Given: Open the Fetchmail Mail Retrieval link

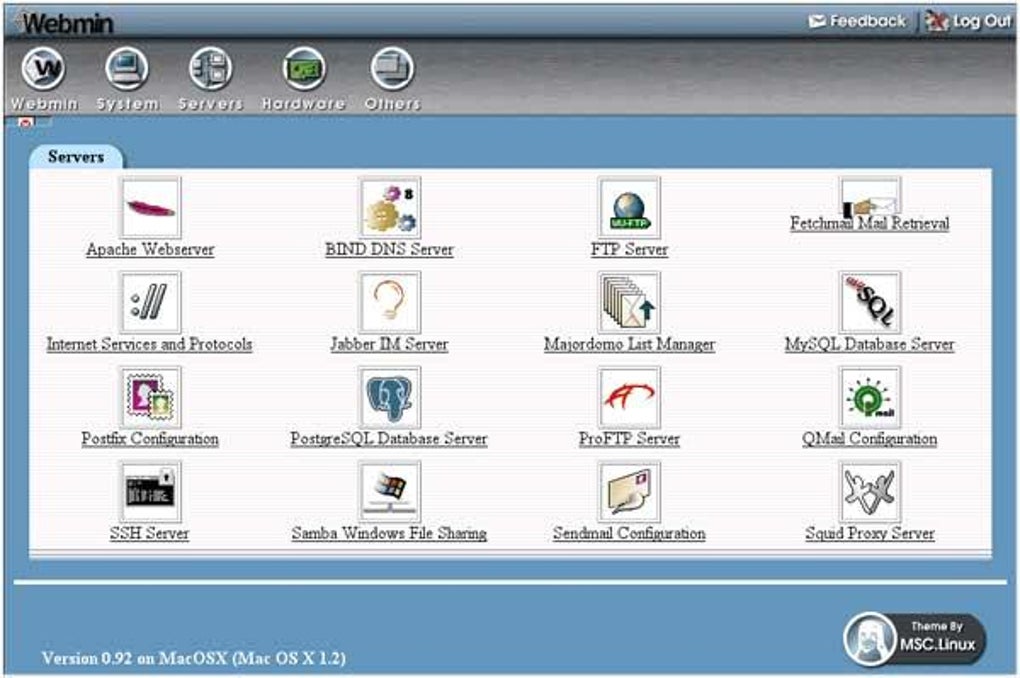Looking at the screenshot, I should click(x=870, y=223).
